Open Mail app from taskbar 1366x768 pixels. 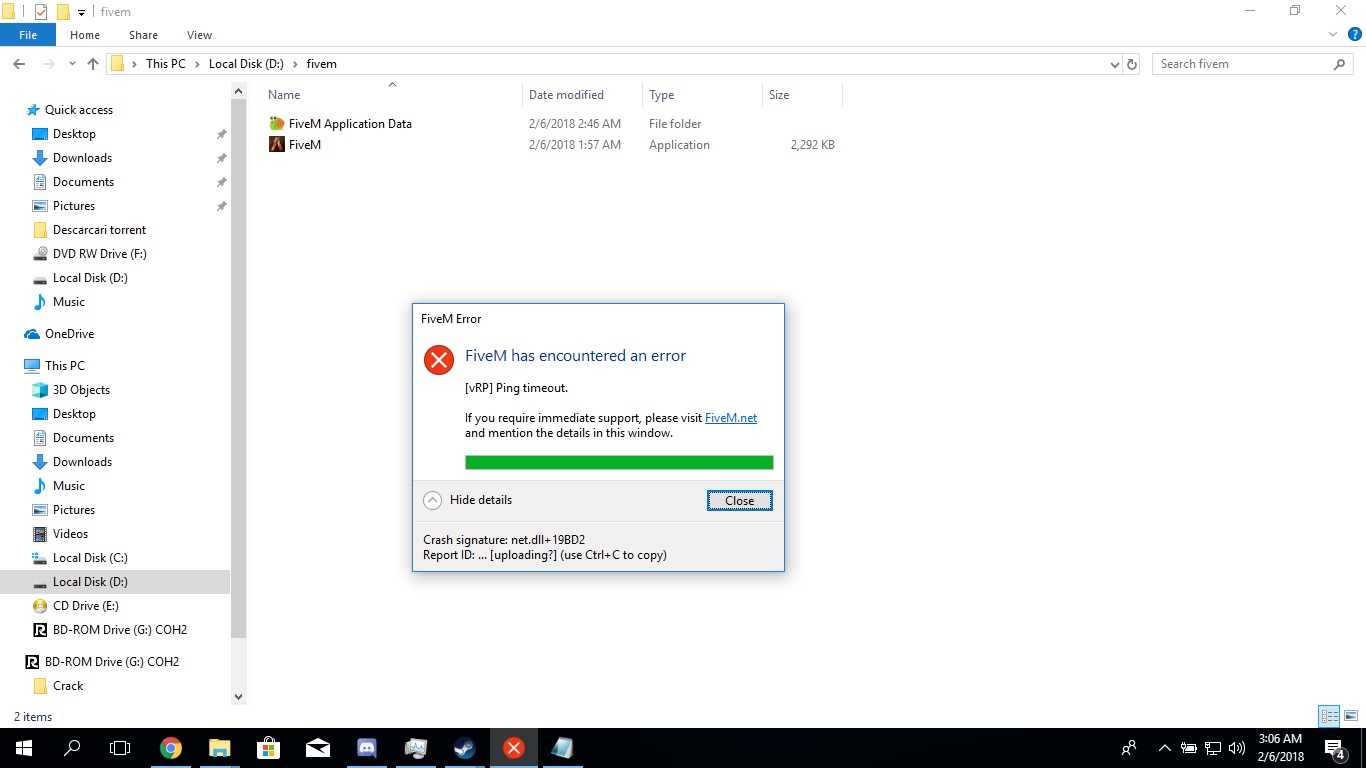pos(318,748)
